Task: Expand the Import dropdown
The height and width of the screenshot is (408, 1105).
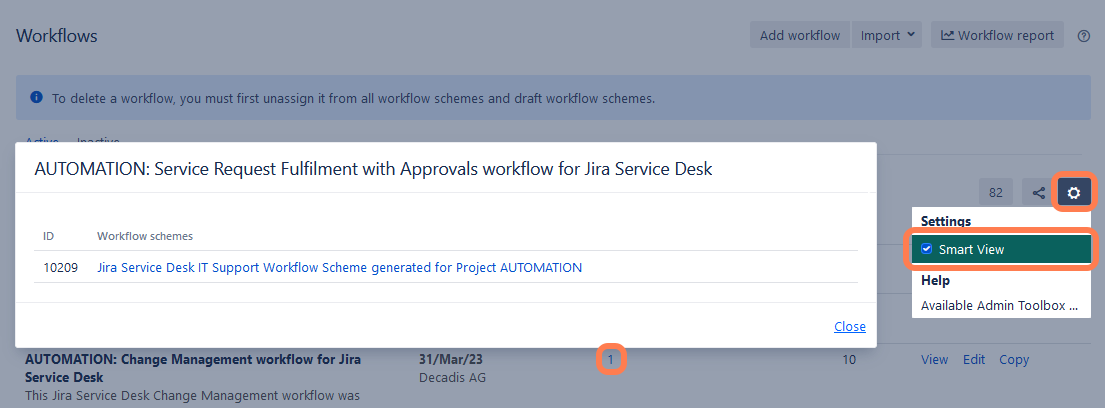Action: click(888, 36)
